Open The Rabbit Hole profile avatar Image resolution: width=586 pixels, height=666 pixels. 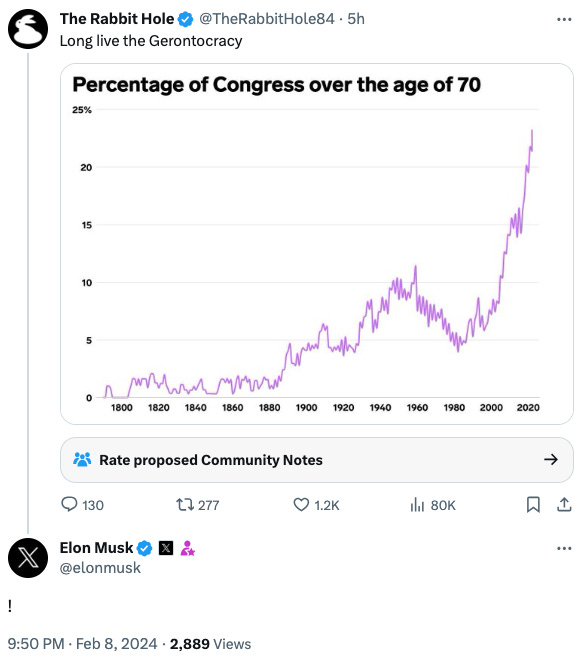click(28, 29)
